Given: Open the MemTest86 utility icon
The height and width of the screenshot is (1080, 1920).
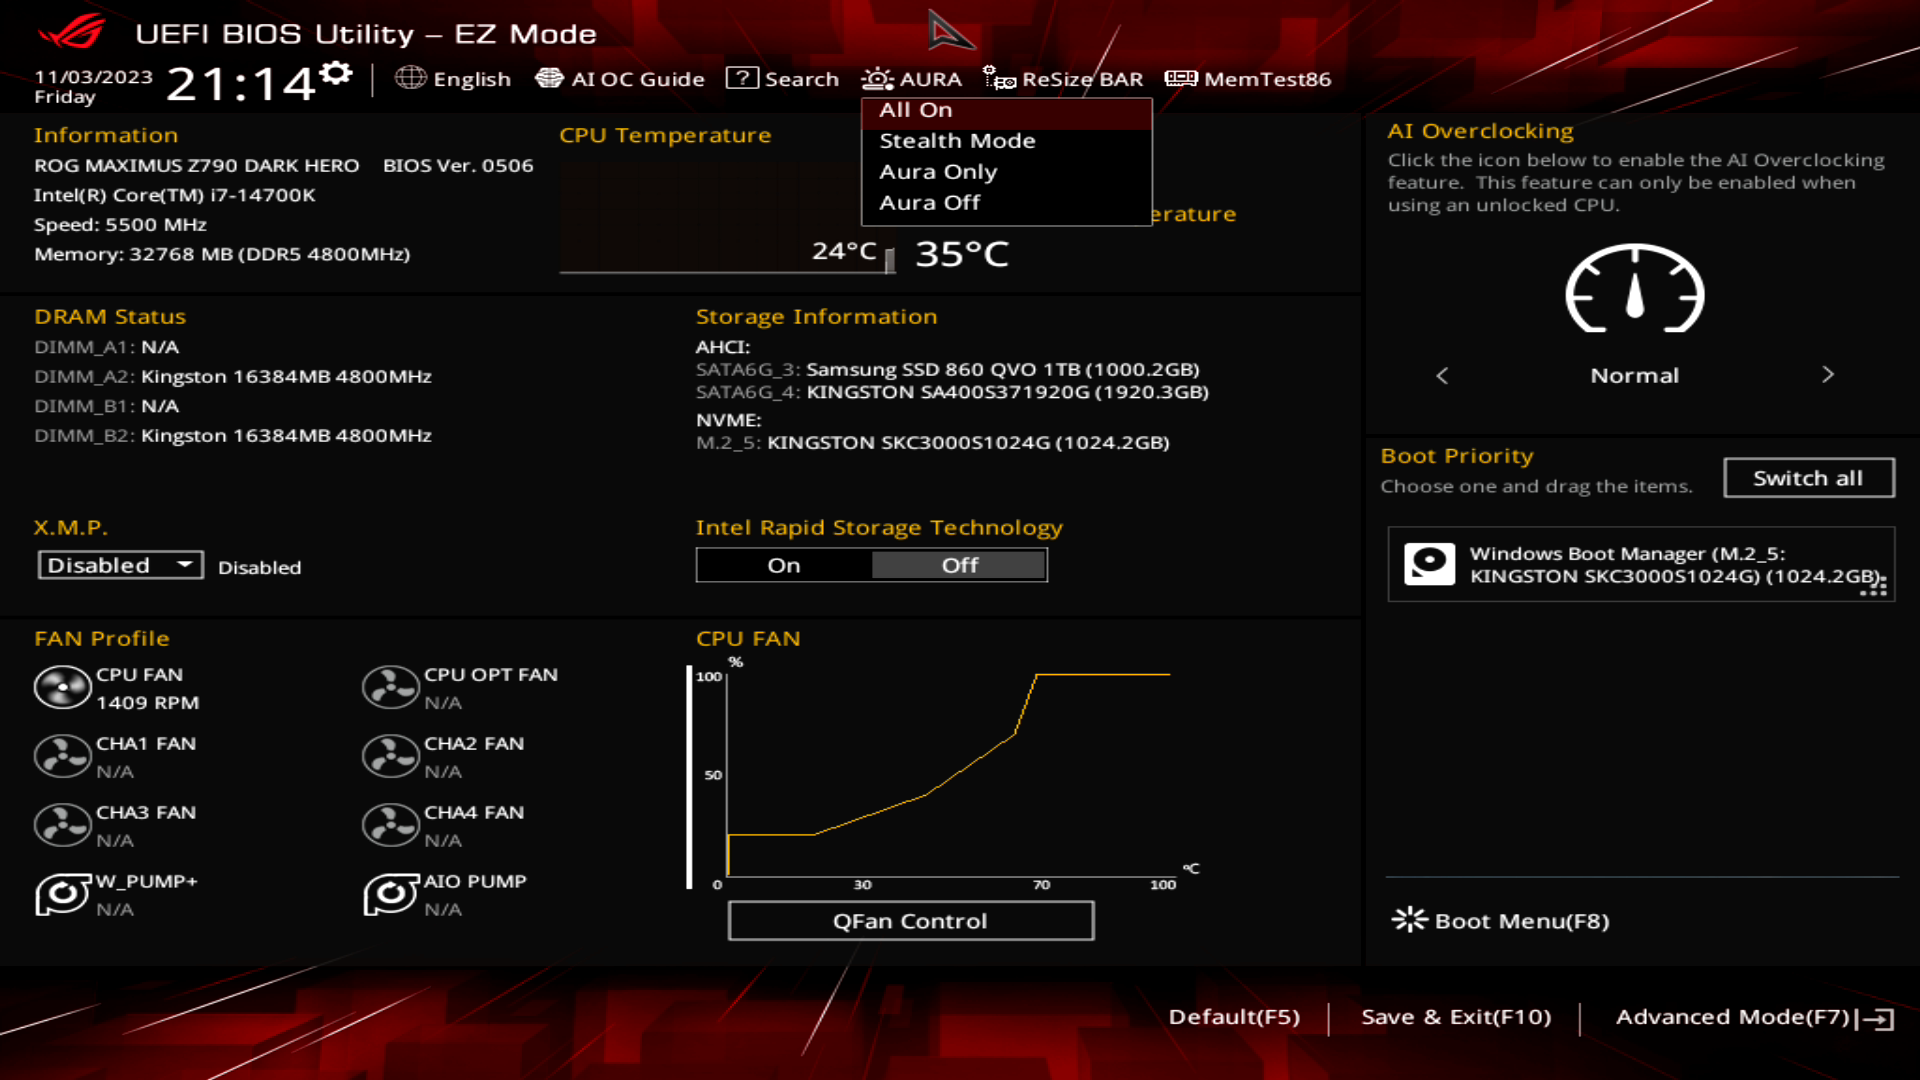Looking at the screenshot, I should coord(1180,79).
